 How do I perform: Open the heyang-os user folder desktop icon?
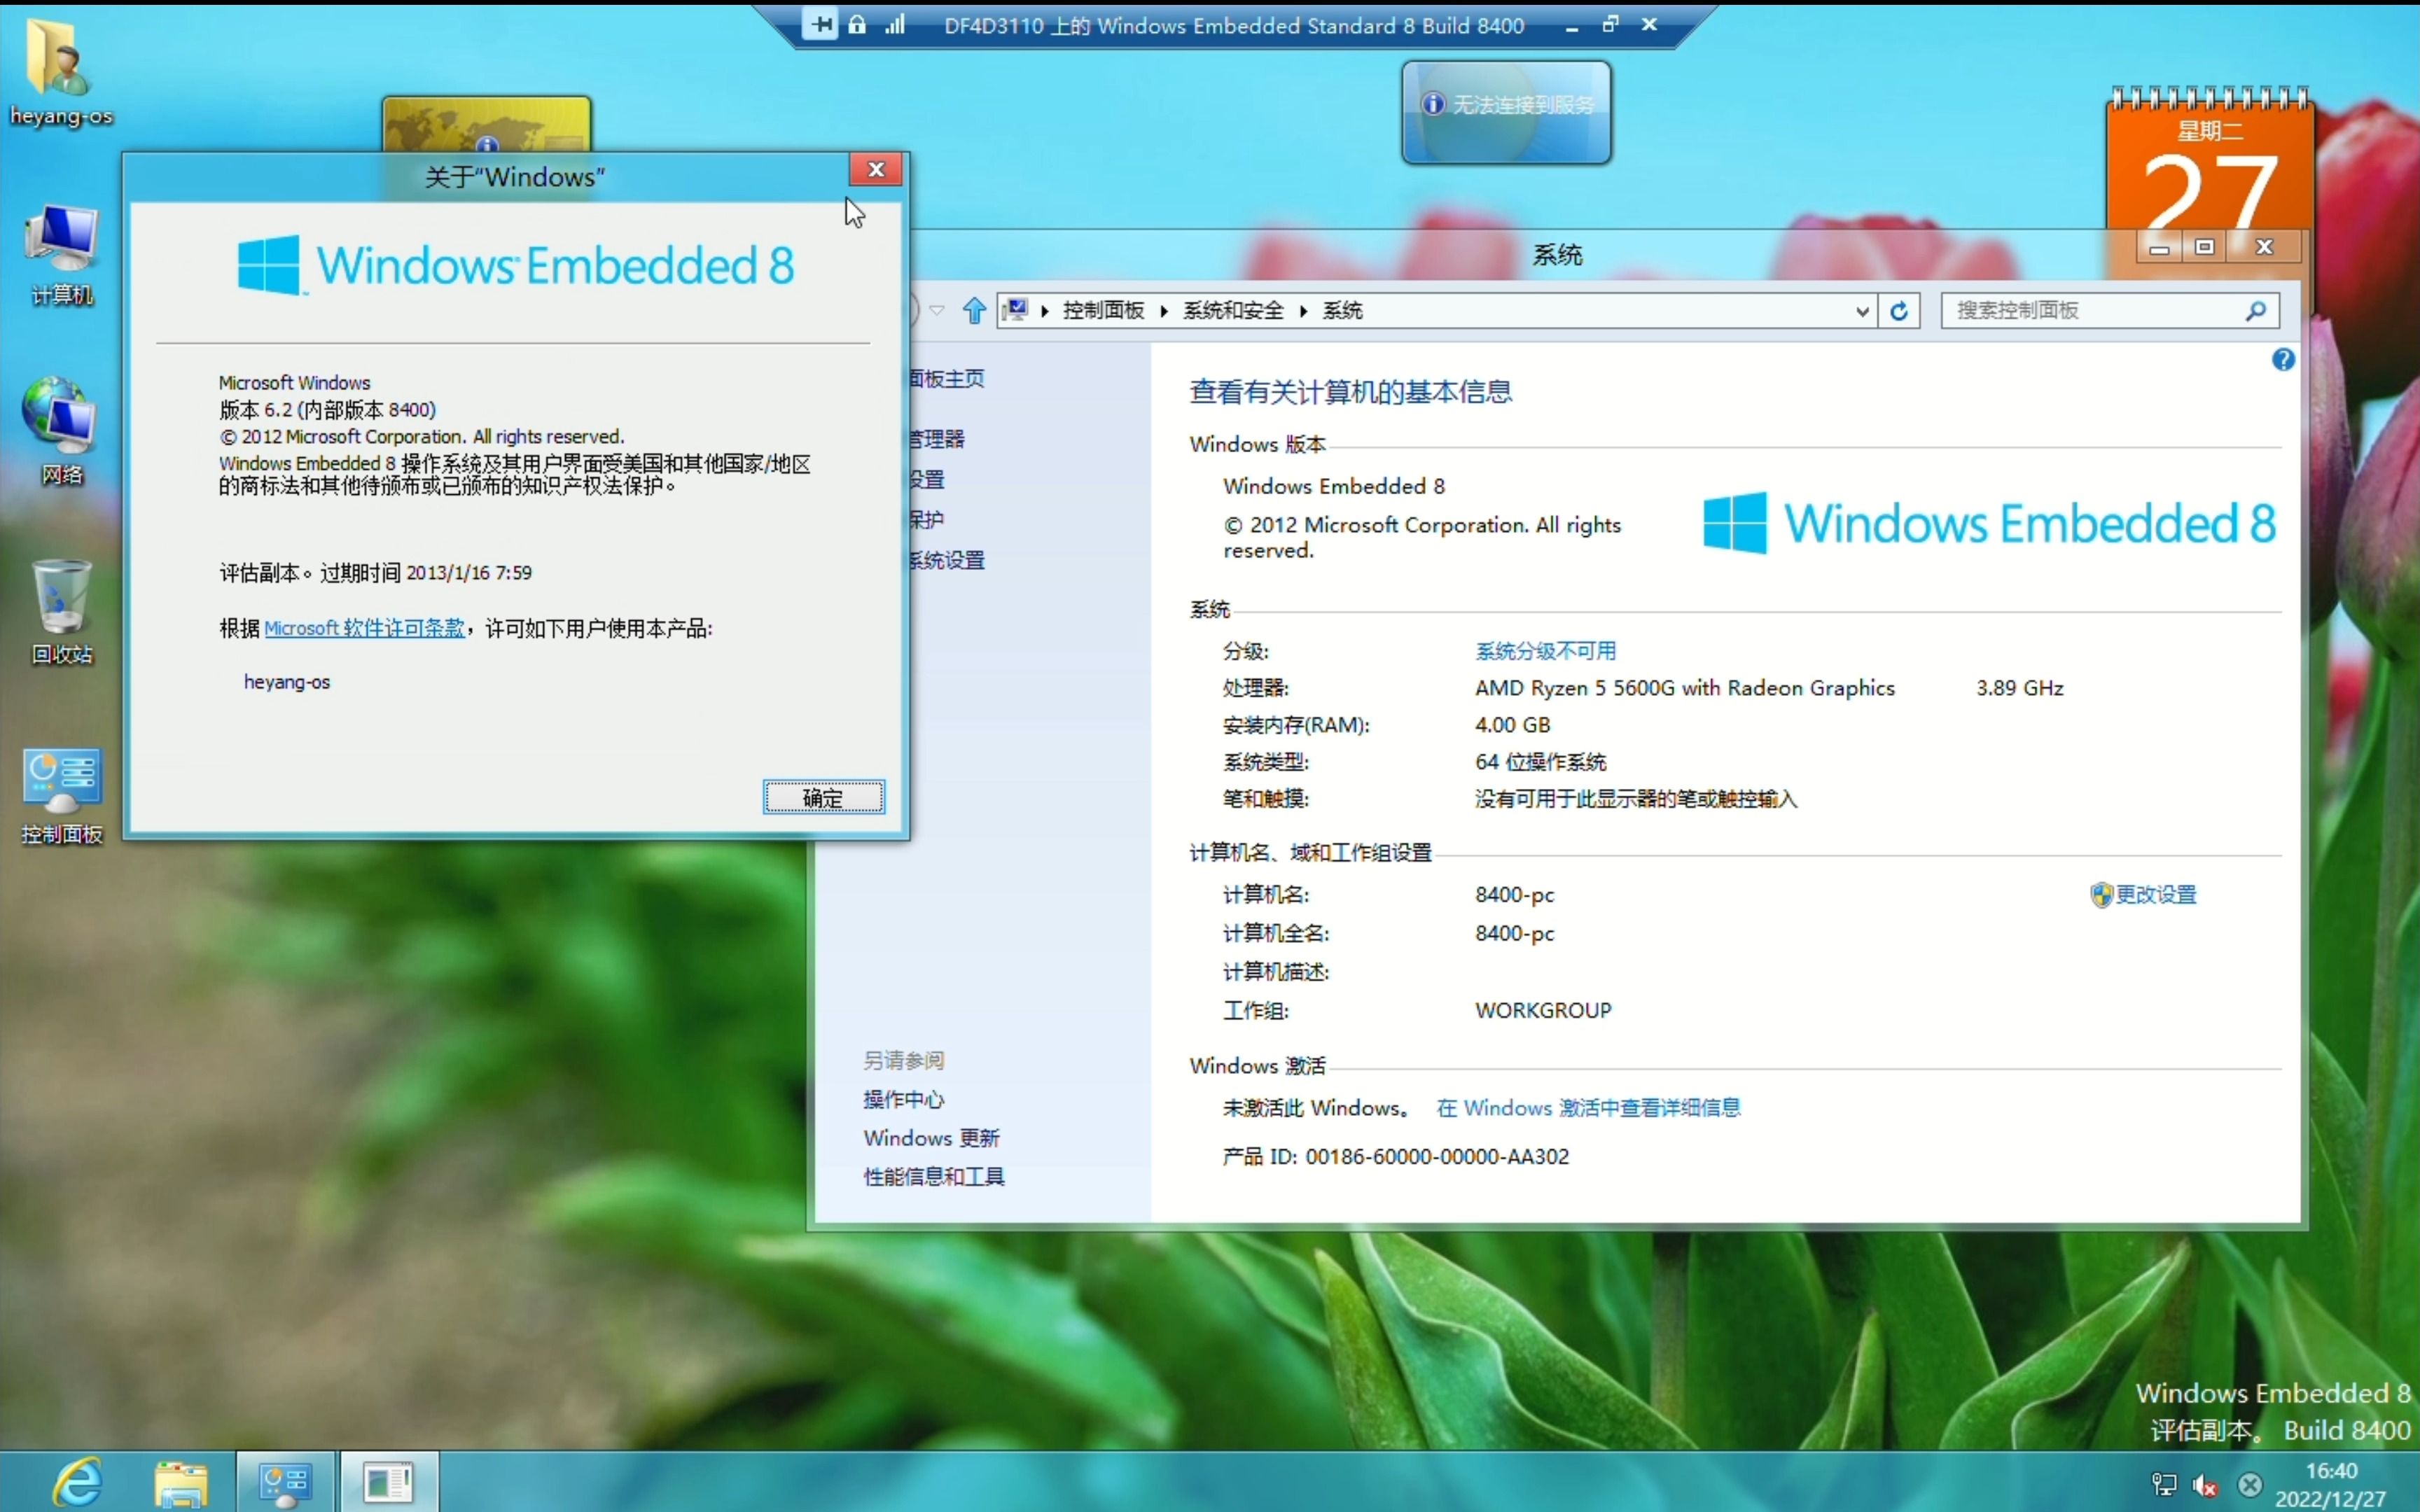60,72
